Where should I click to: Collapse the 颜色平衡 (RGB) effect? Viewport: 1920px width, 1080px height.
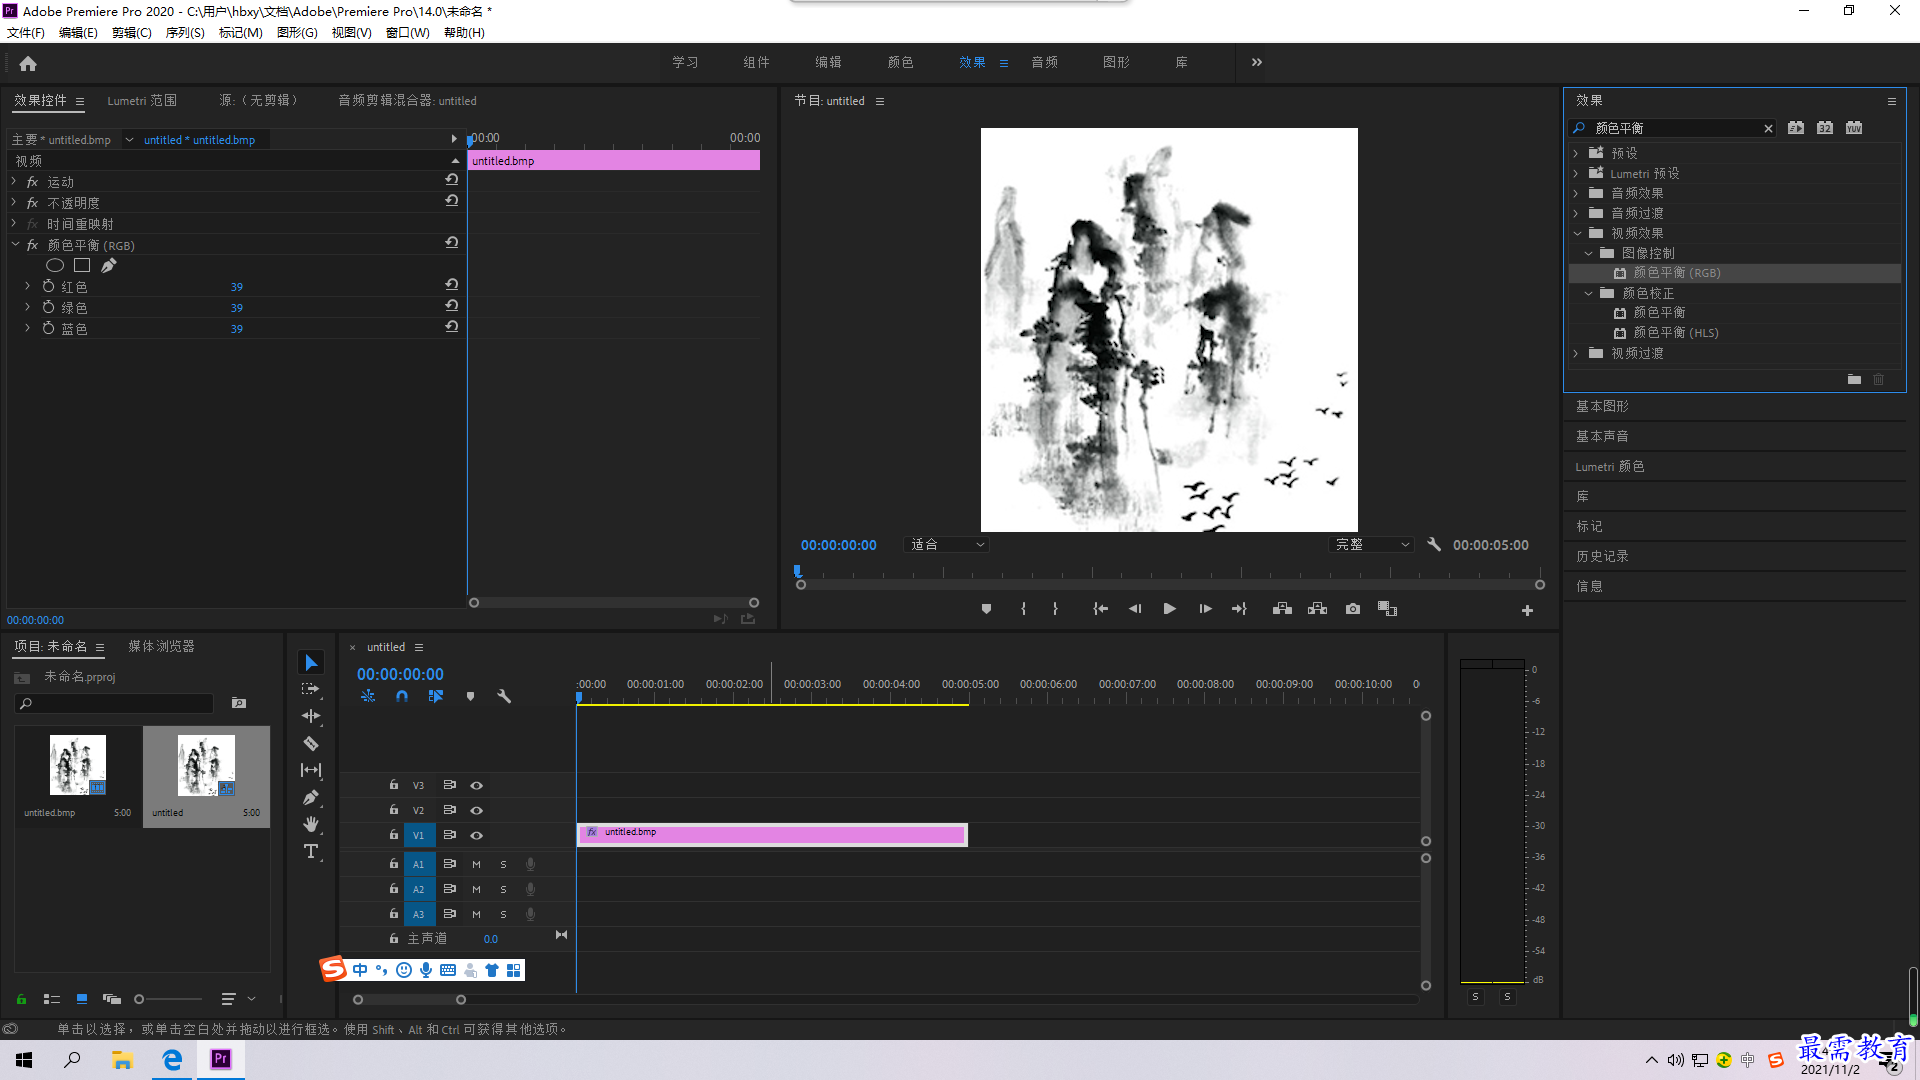point(15,245)
